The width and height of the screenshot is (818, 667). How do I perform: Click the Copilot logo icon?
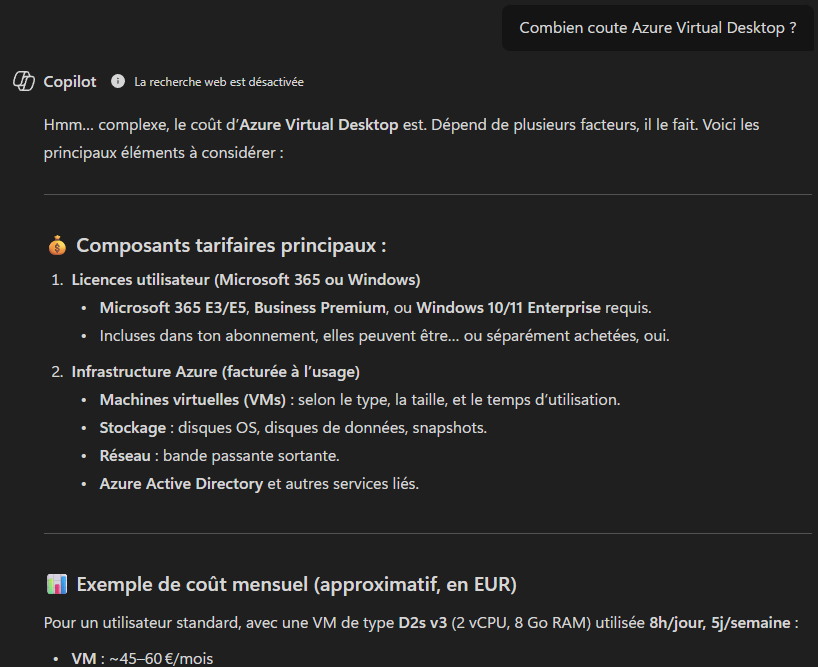point(23,81)
